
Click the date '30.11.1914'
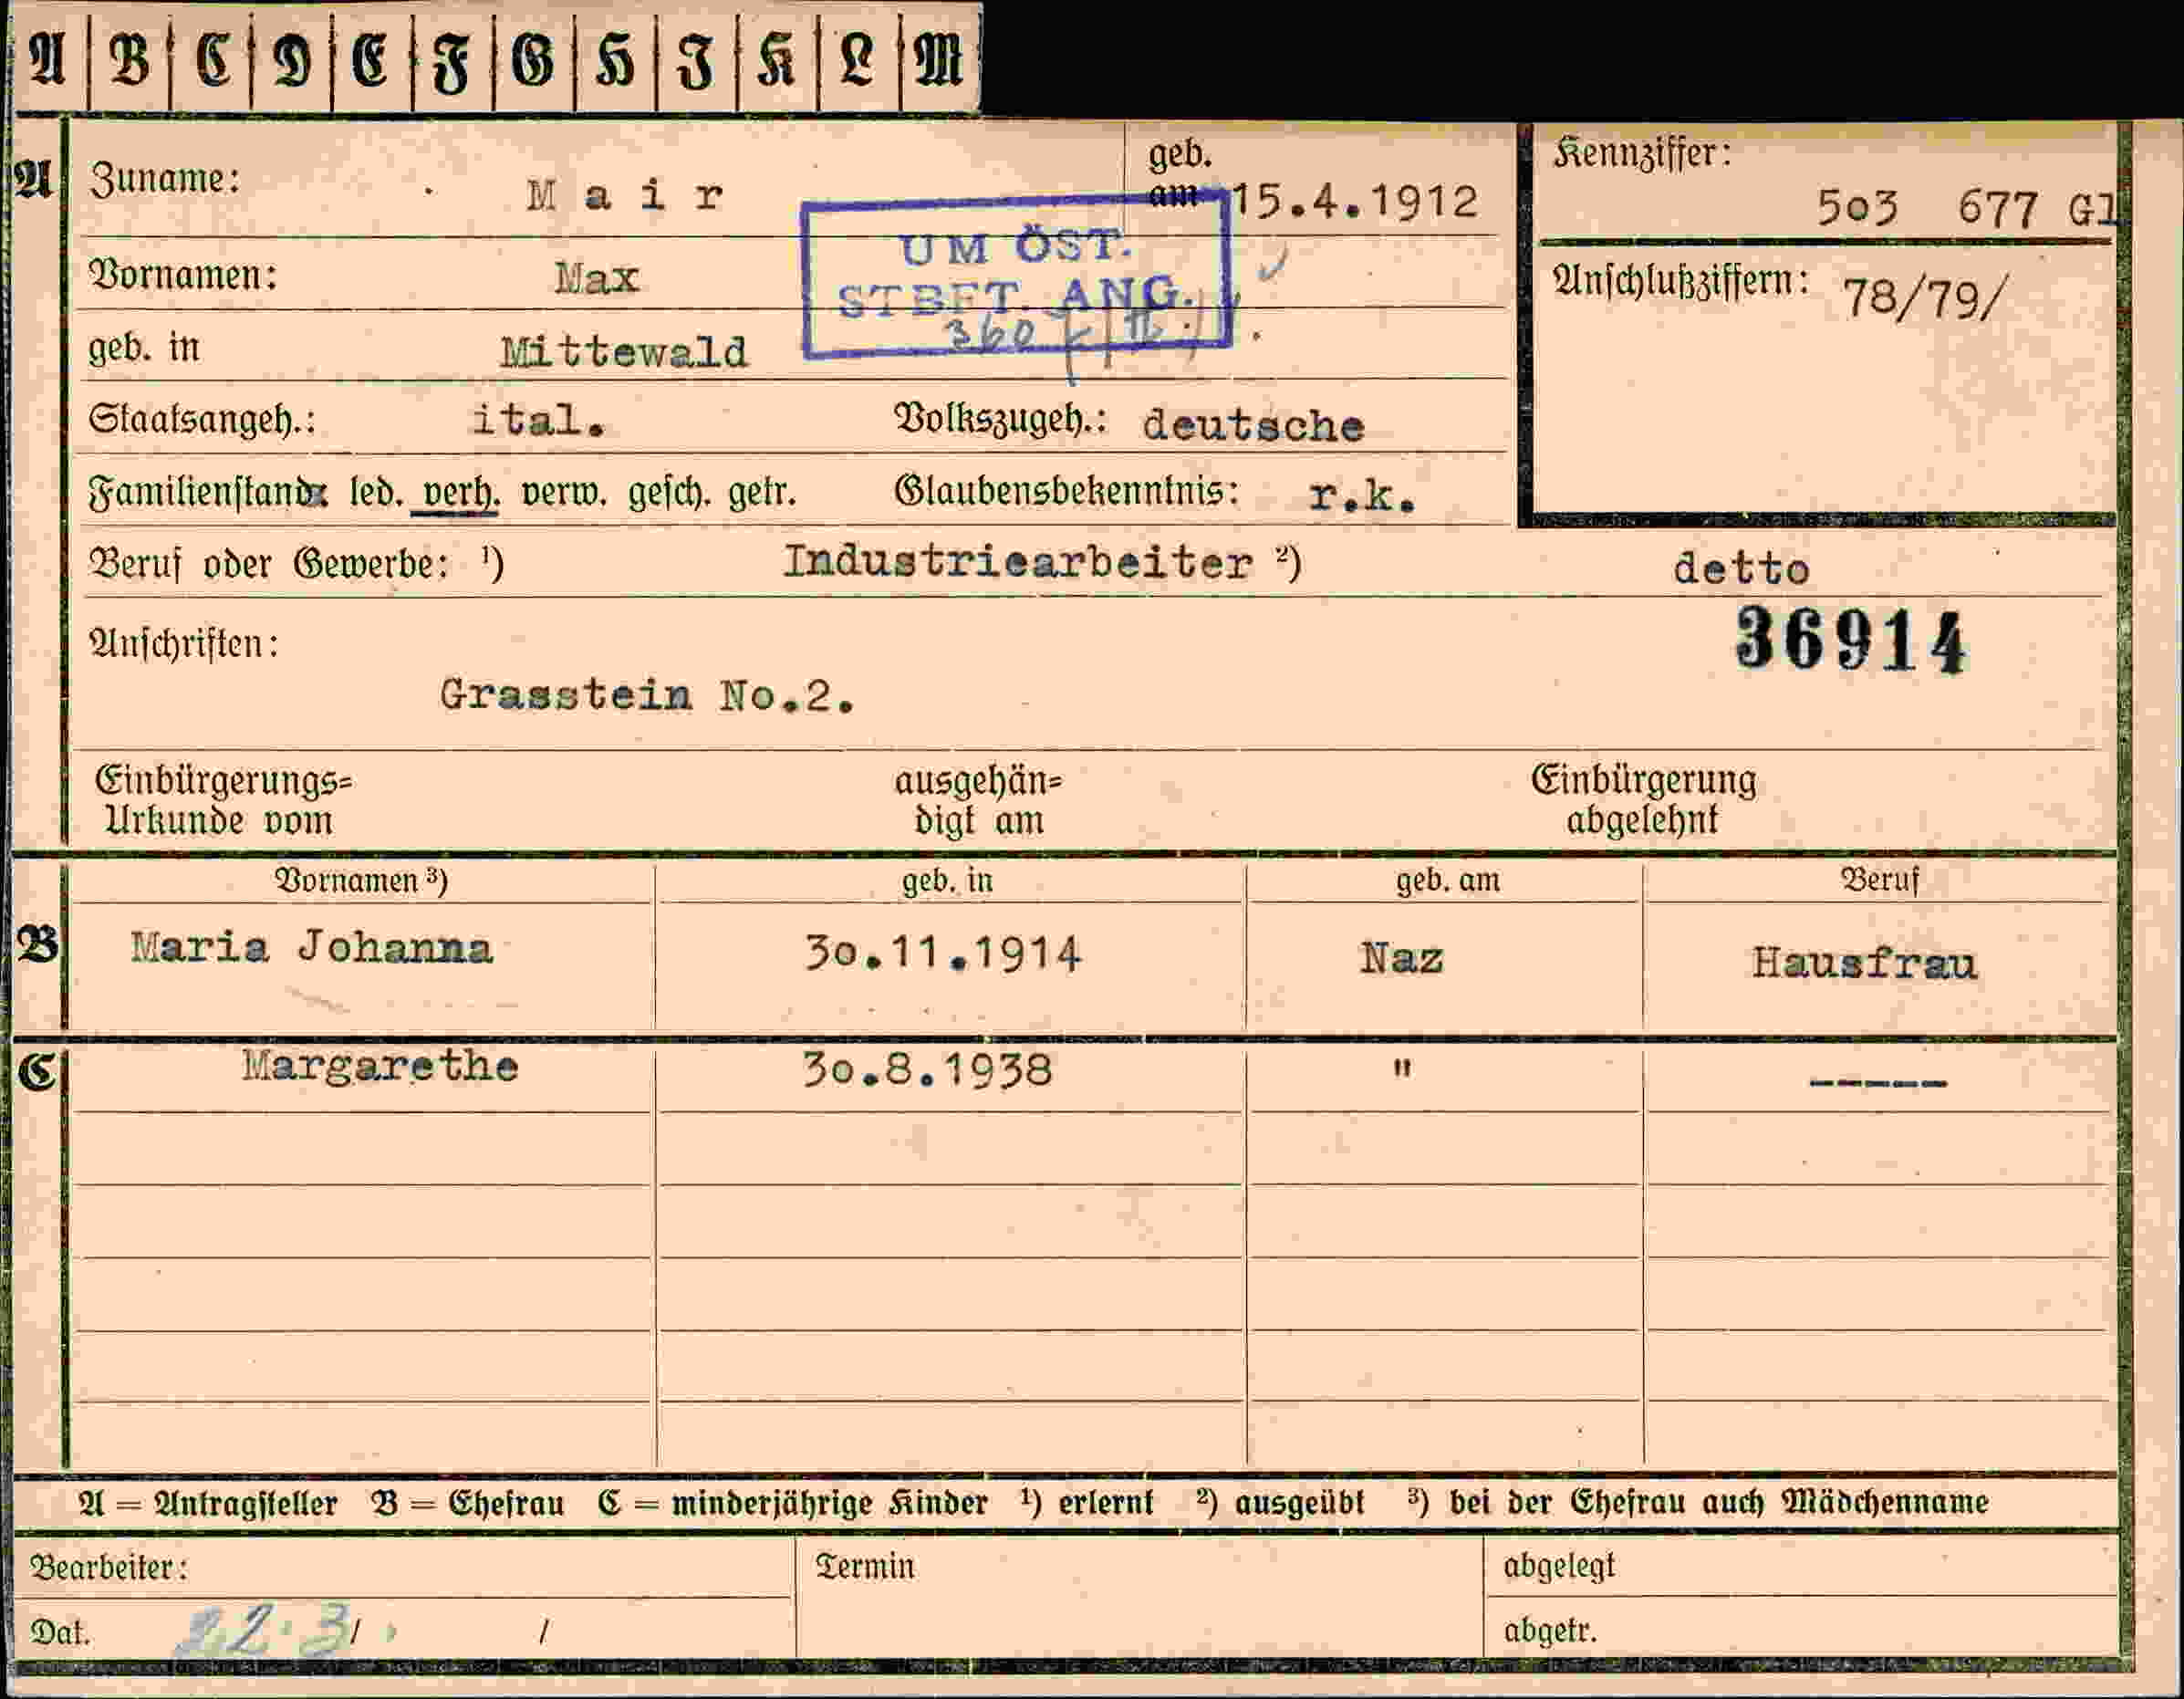click(943, 954)
